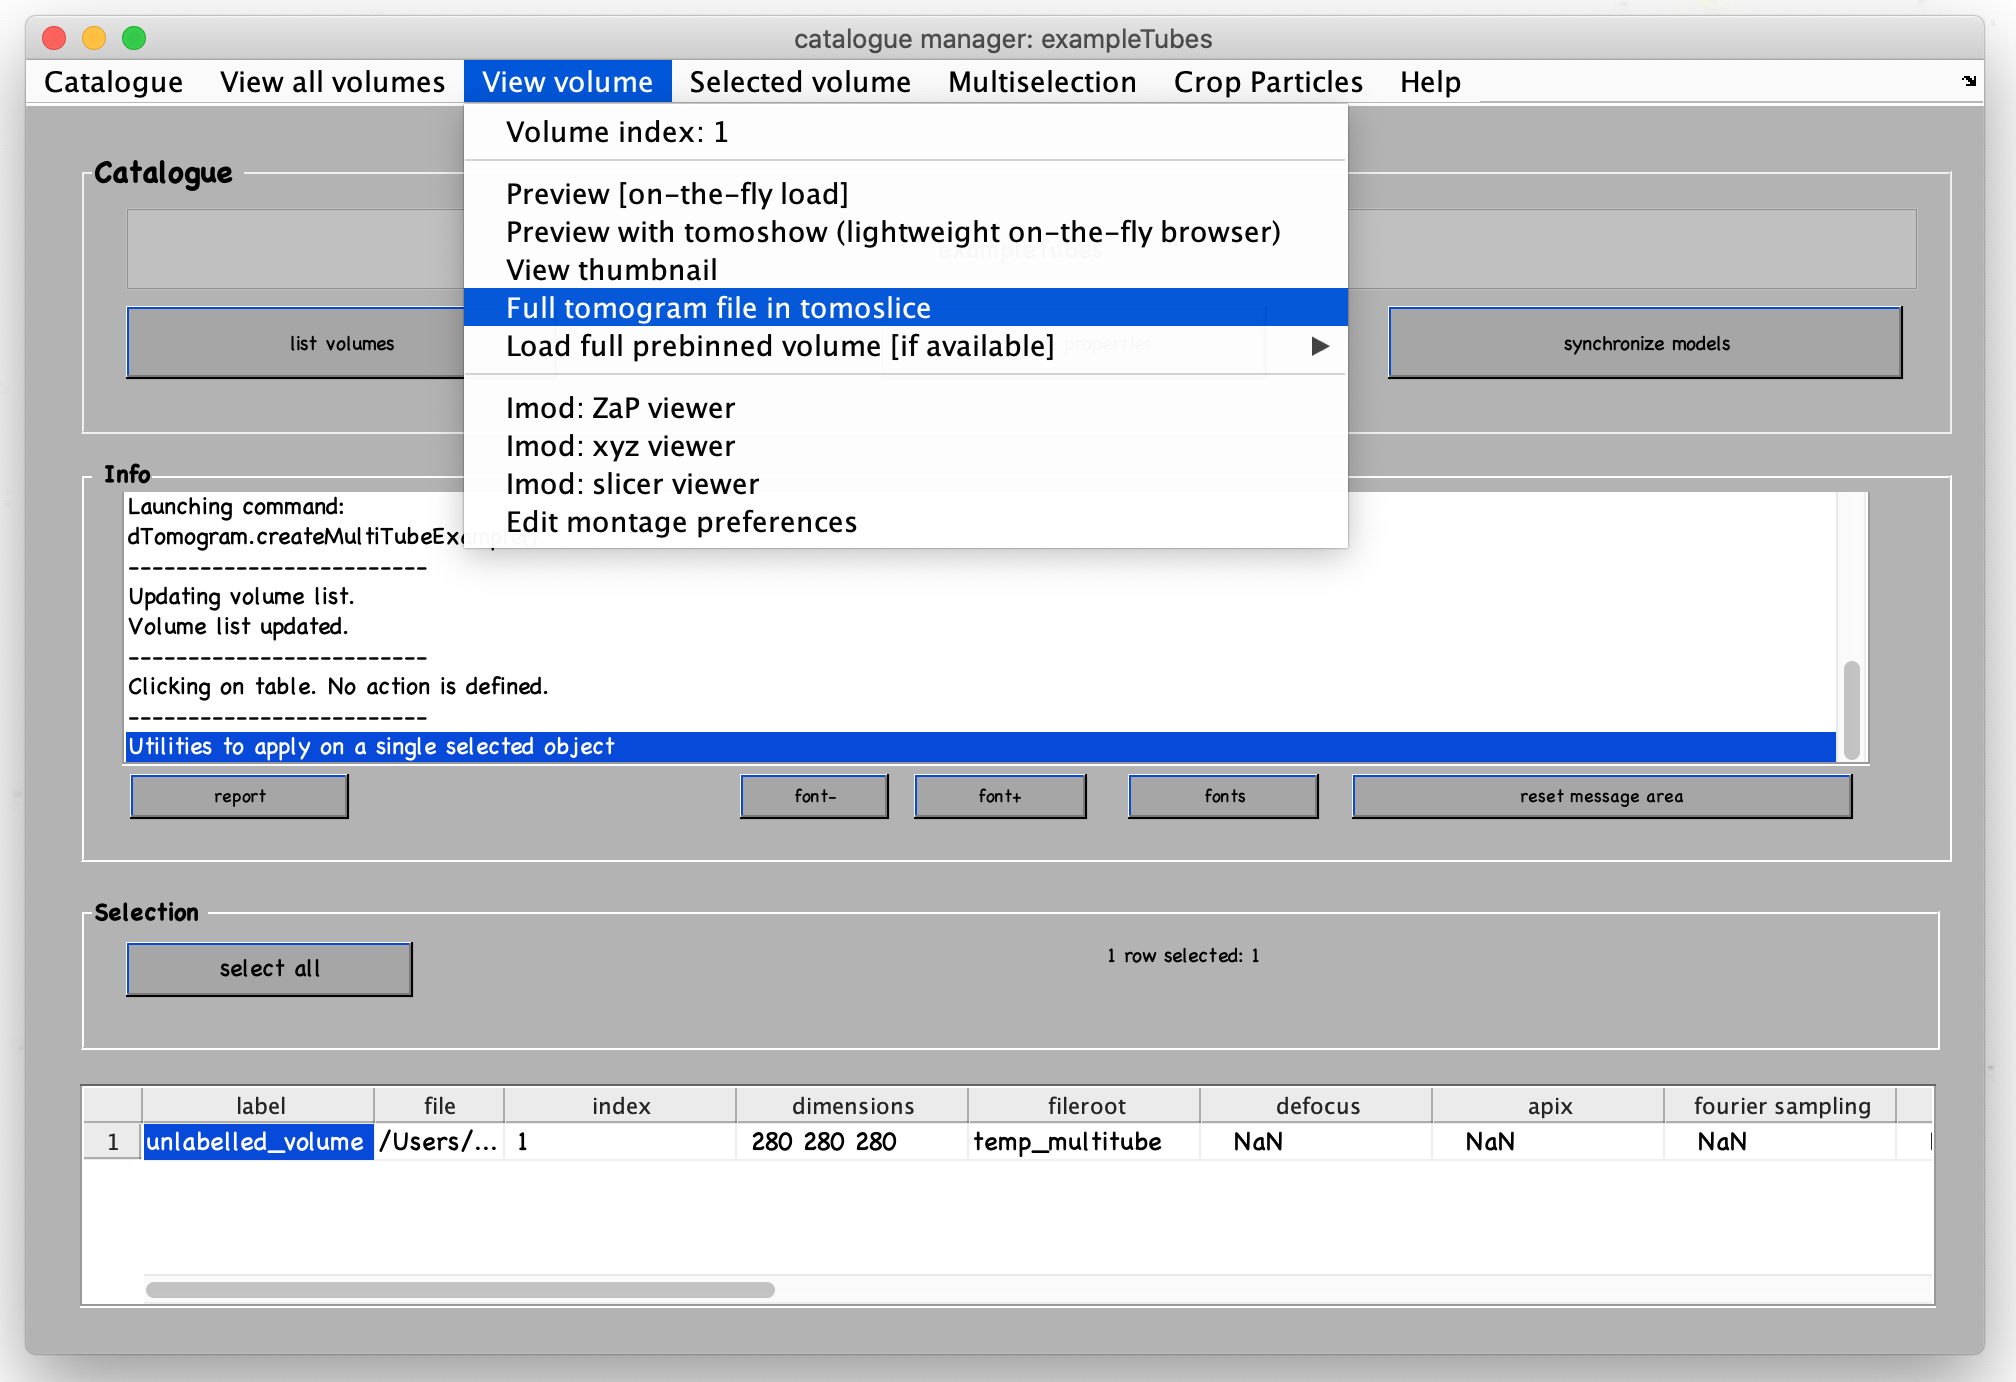
Task: Click the label column header
Action: point(258,1106)
